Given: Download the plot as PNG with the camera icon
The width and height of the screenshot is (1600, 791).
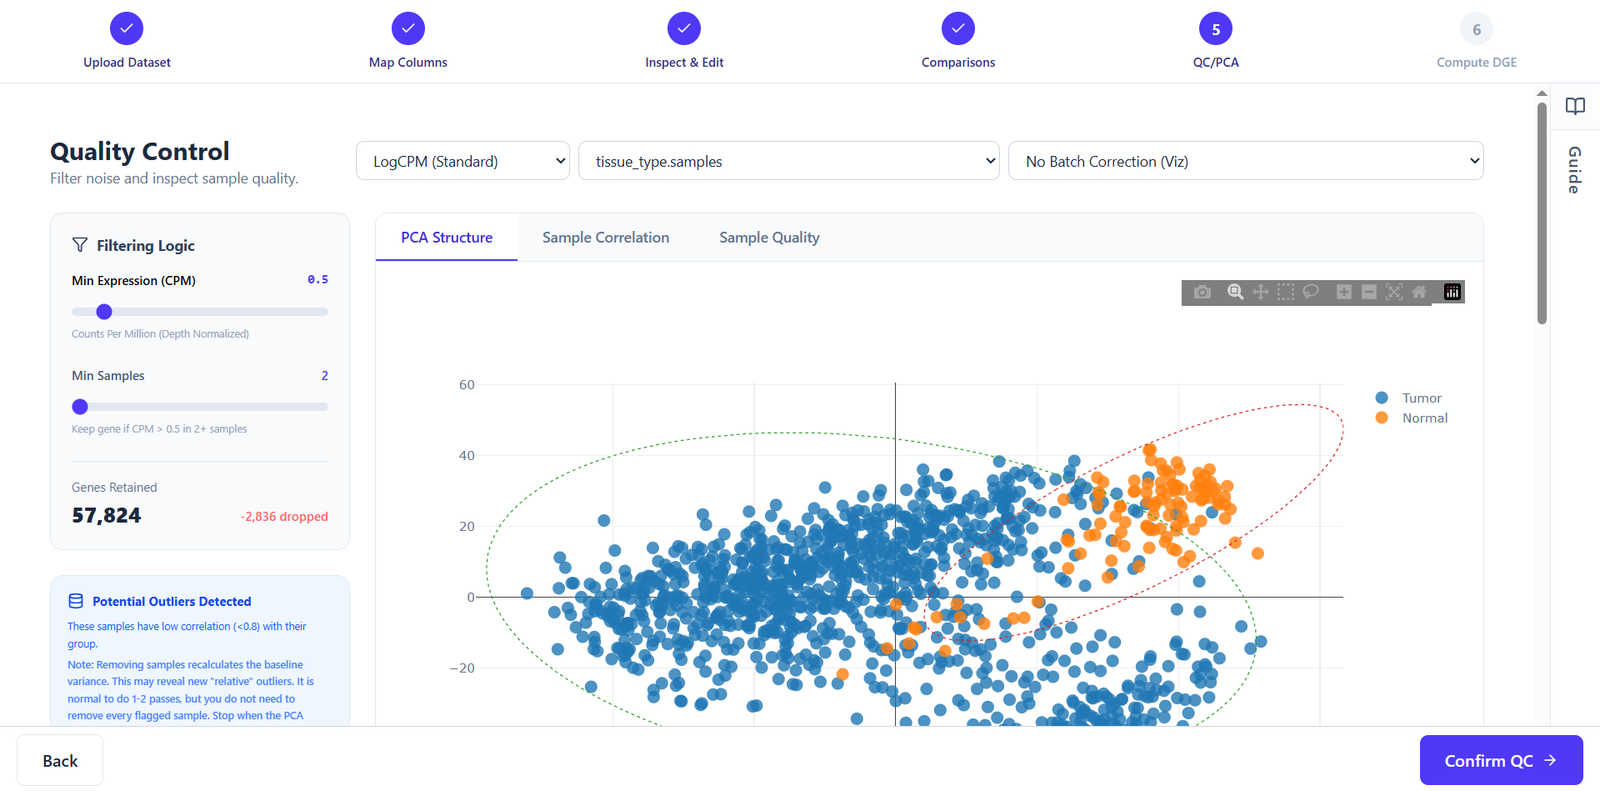Looking at the screenshot, I should coord(1202,292).
